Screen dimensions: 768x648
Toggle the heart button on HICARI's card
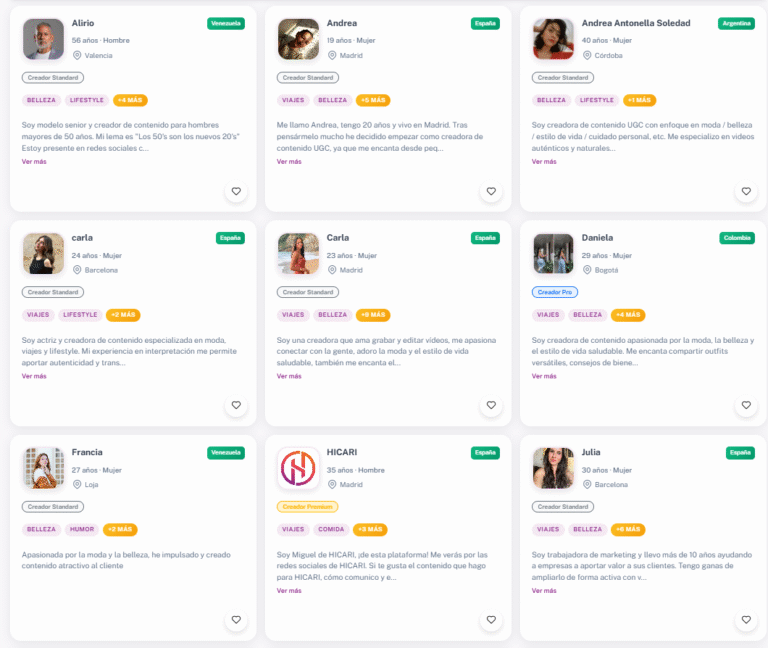point(491,620)
